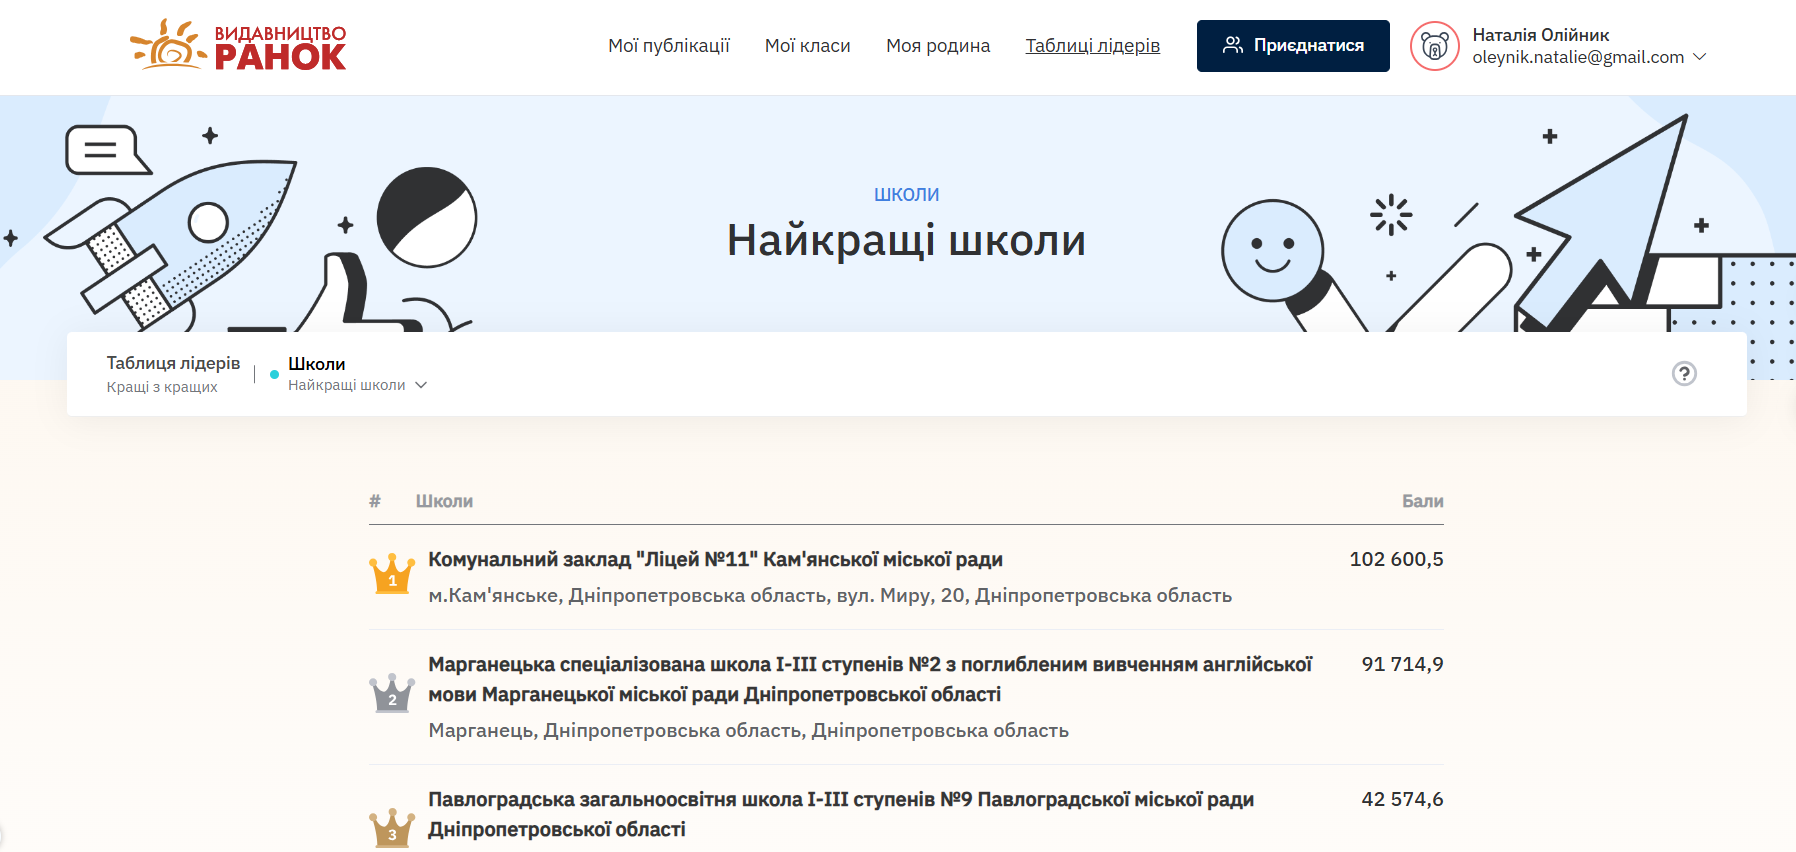Open Мої публікації menu item

click(669, 46)
